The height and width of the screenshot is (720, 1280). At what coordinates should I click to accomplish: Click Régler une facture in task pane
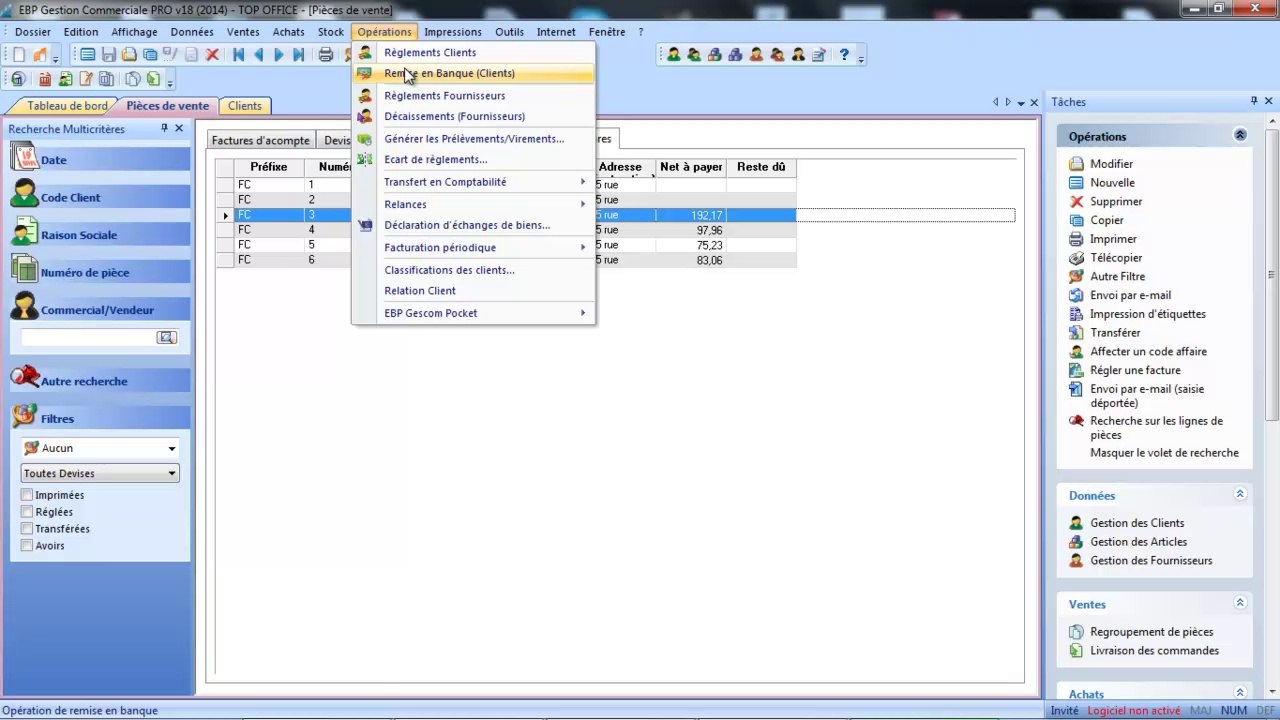click(x=1135, y=370)
